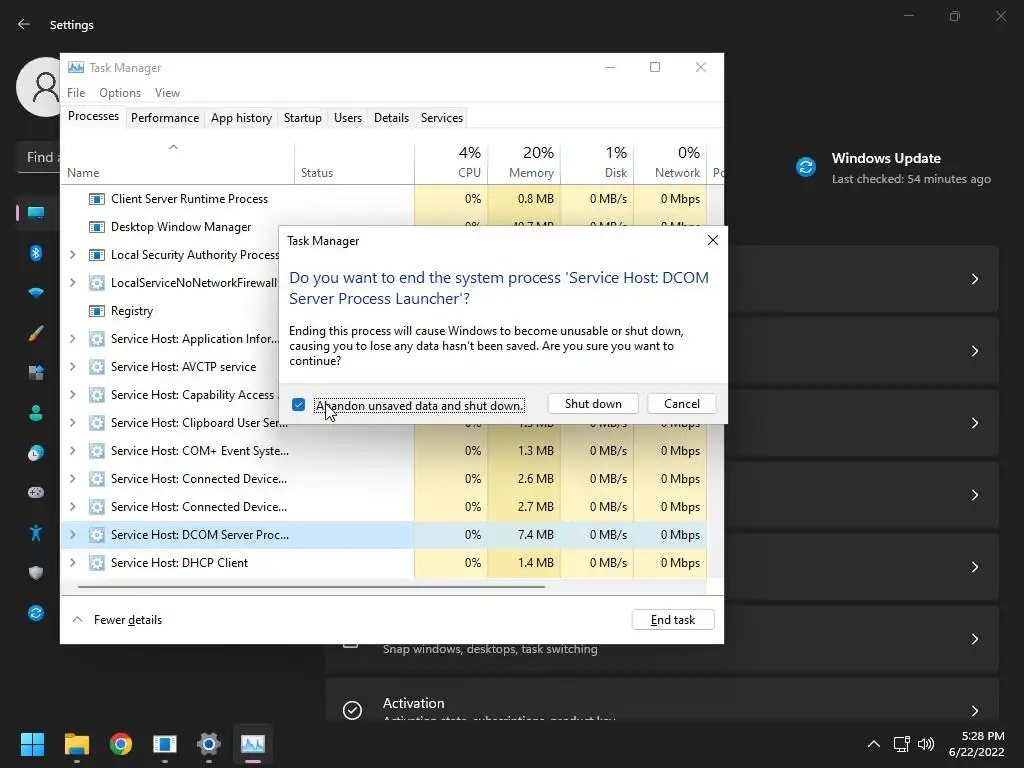Expand Service Host: Application Information row
The width and height of the screenshot is (1024, 768).
72,339
